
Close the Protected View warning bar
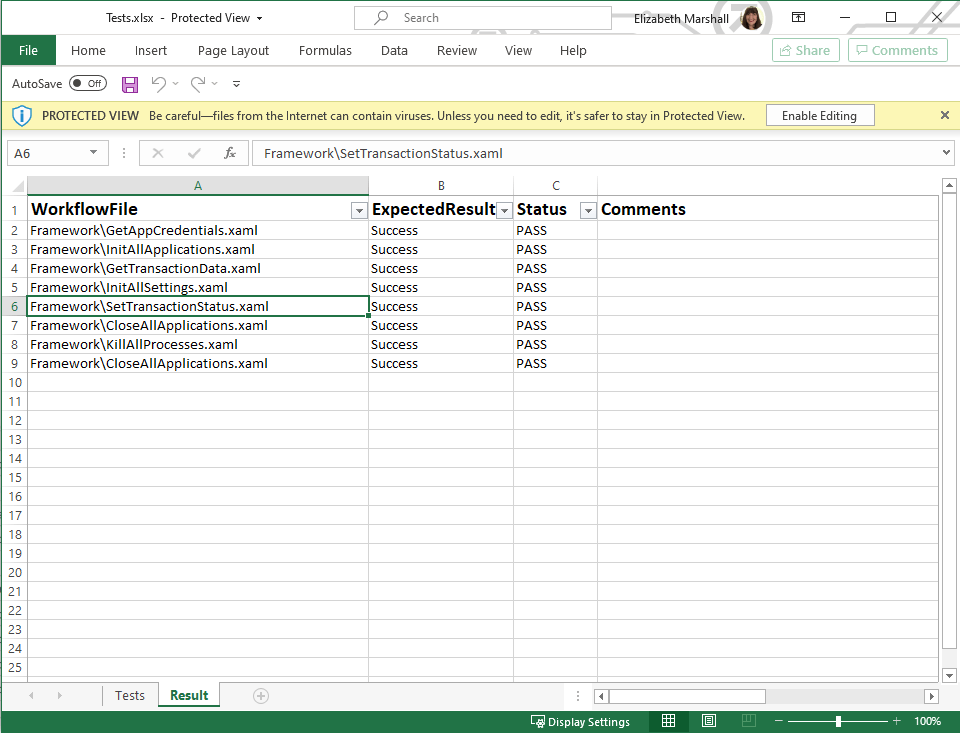click(x=945, y=115)
